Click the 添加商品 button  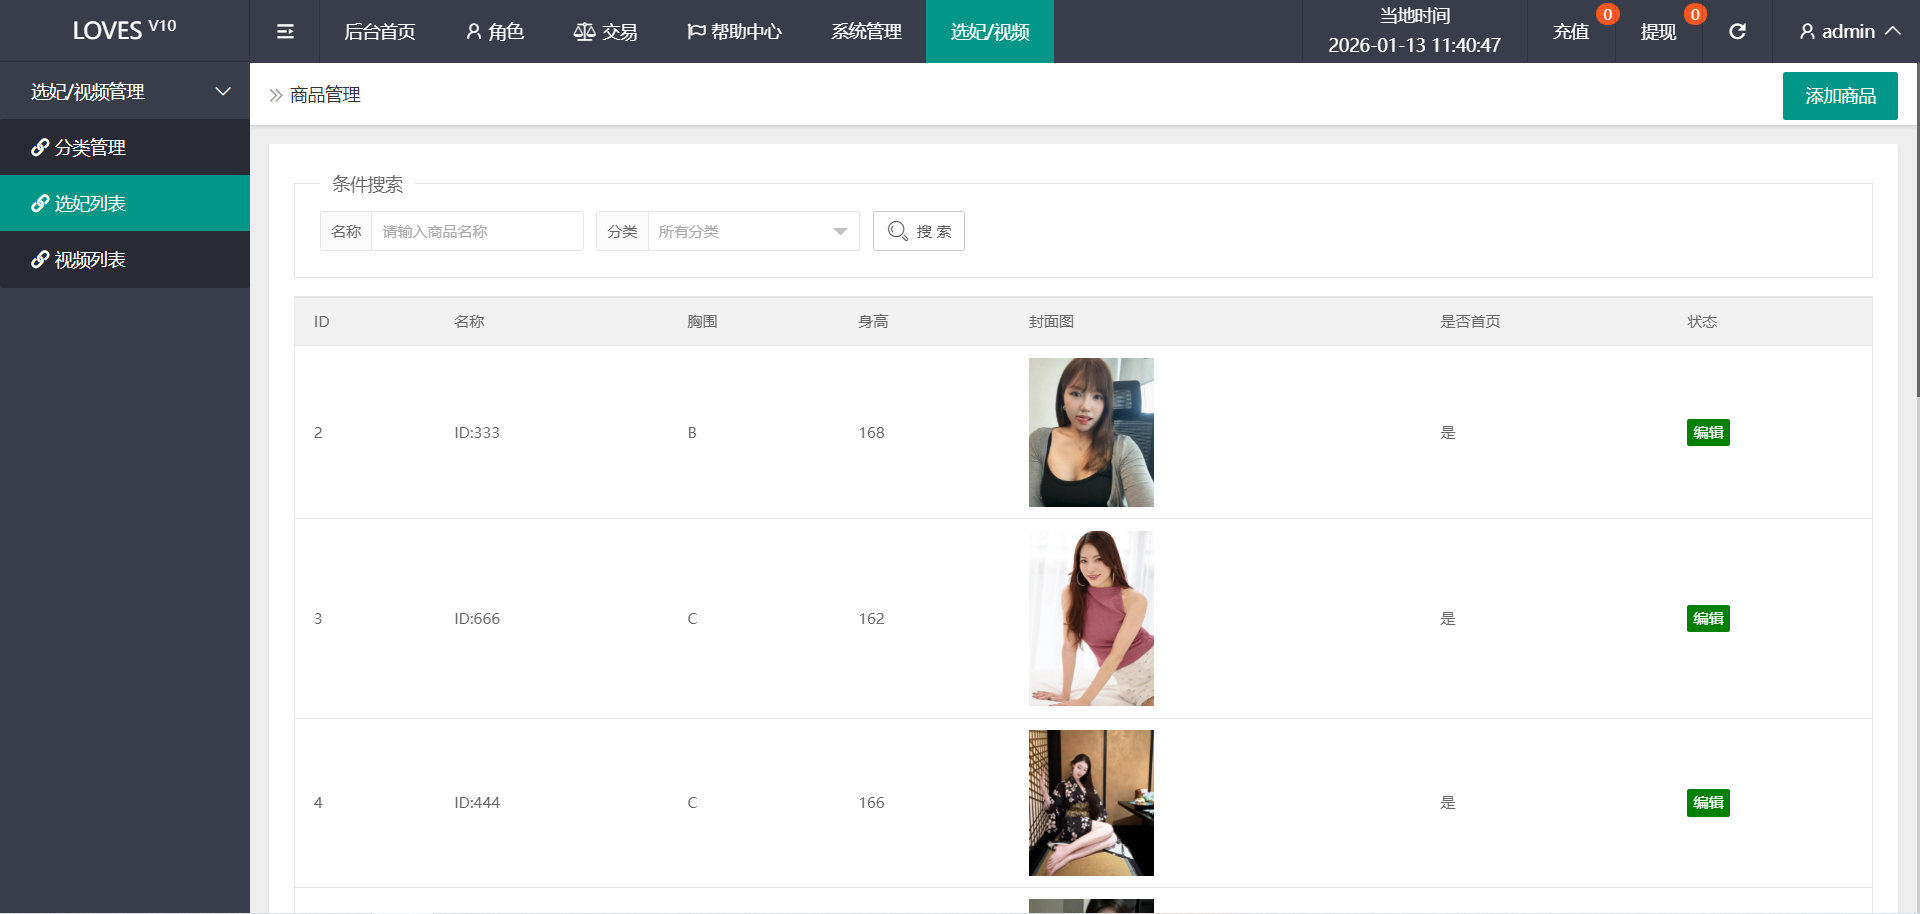[1839, 96]
